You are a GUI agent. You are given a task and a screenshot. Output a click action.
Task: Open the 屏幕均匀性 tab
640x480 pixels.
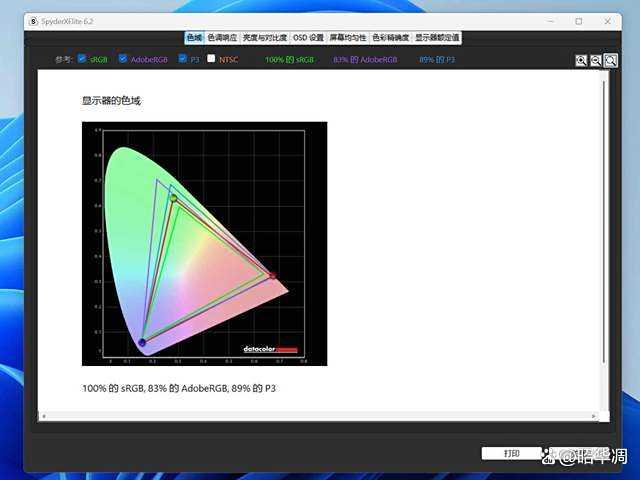[x=348, y=38]
